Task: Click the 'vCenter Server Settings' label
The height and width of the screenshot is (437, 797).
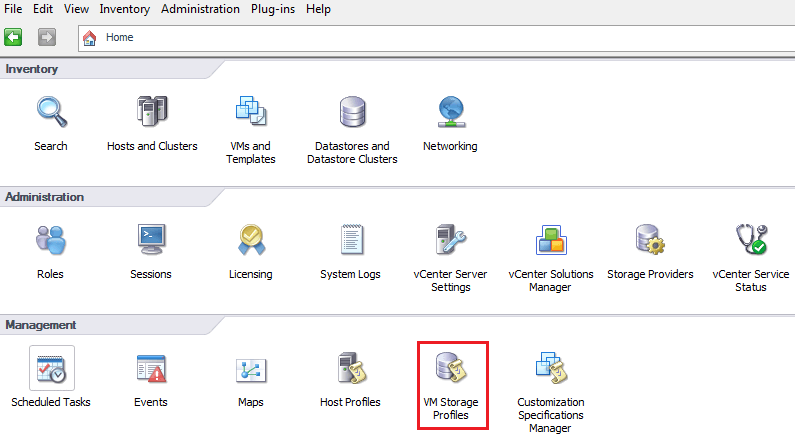Action: tap(450, 280)
